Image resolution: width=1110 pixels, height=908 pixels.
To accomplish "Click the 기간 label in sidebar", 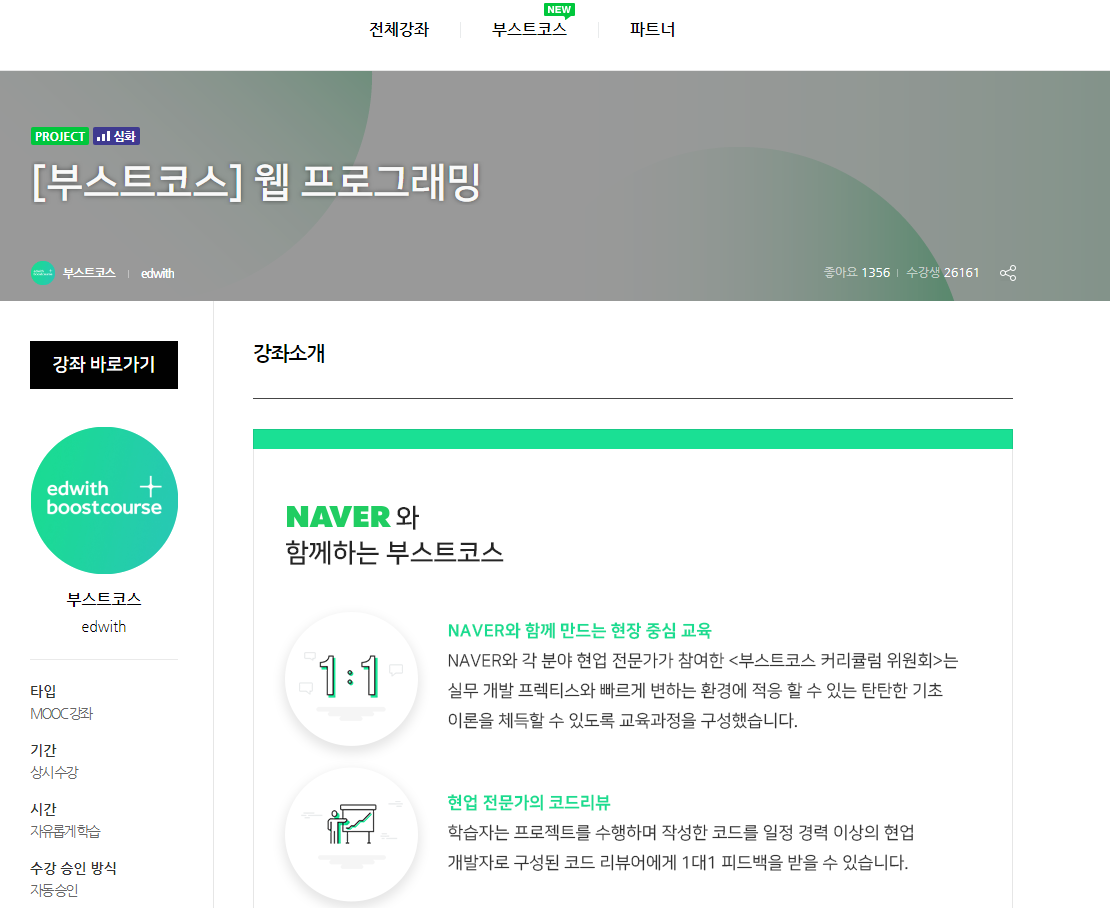I will [43, 750].
